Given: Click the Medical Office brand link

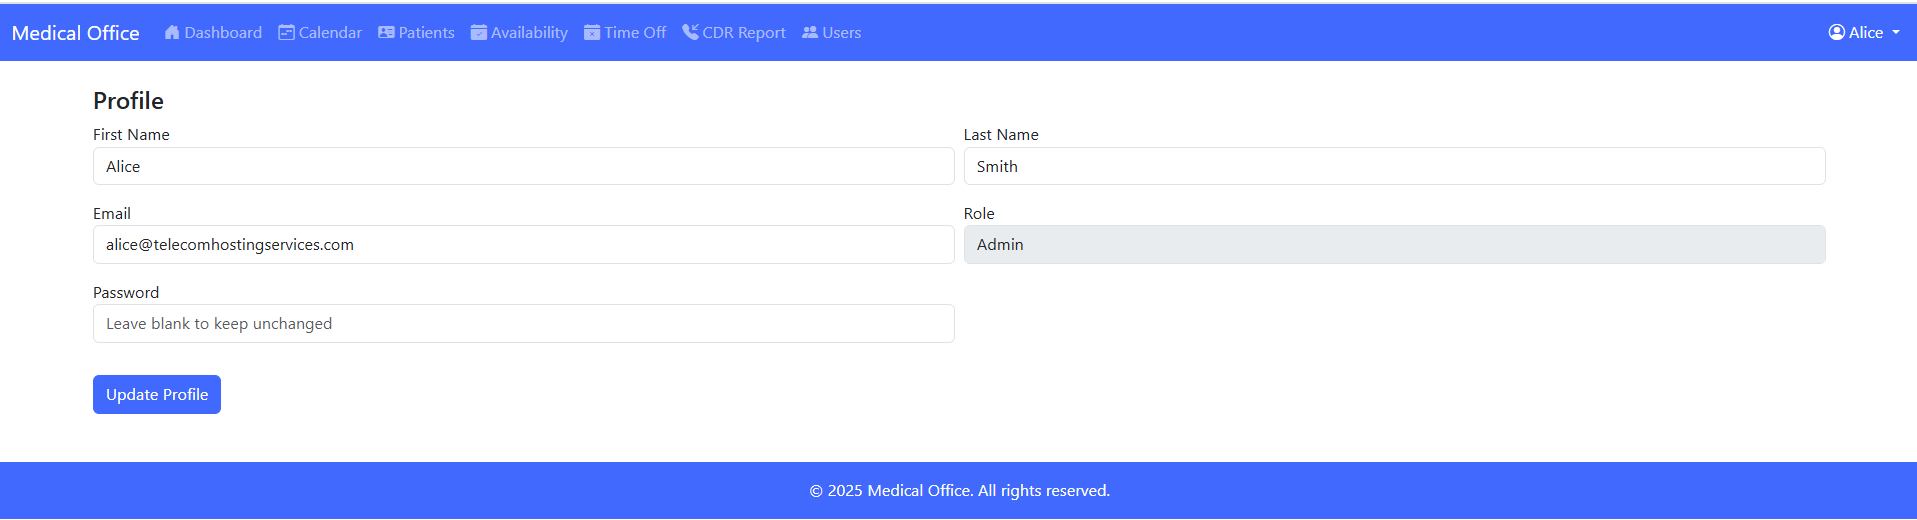Looking at the screenshot, I should click(76, 33).
